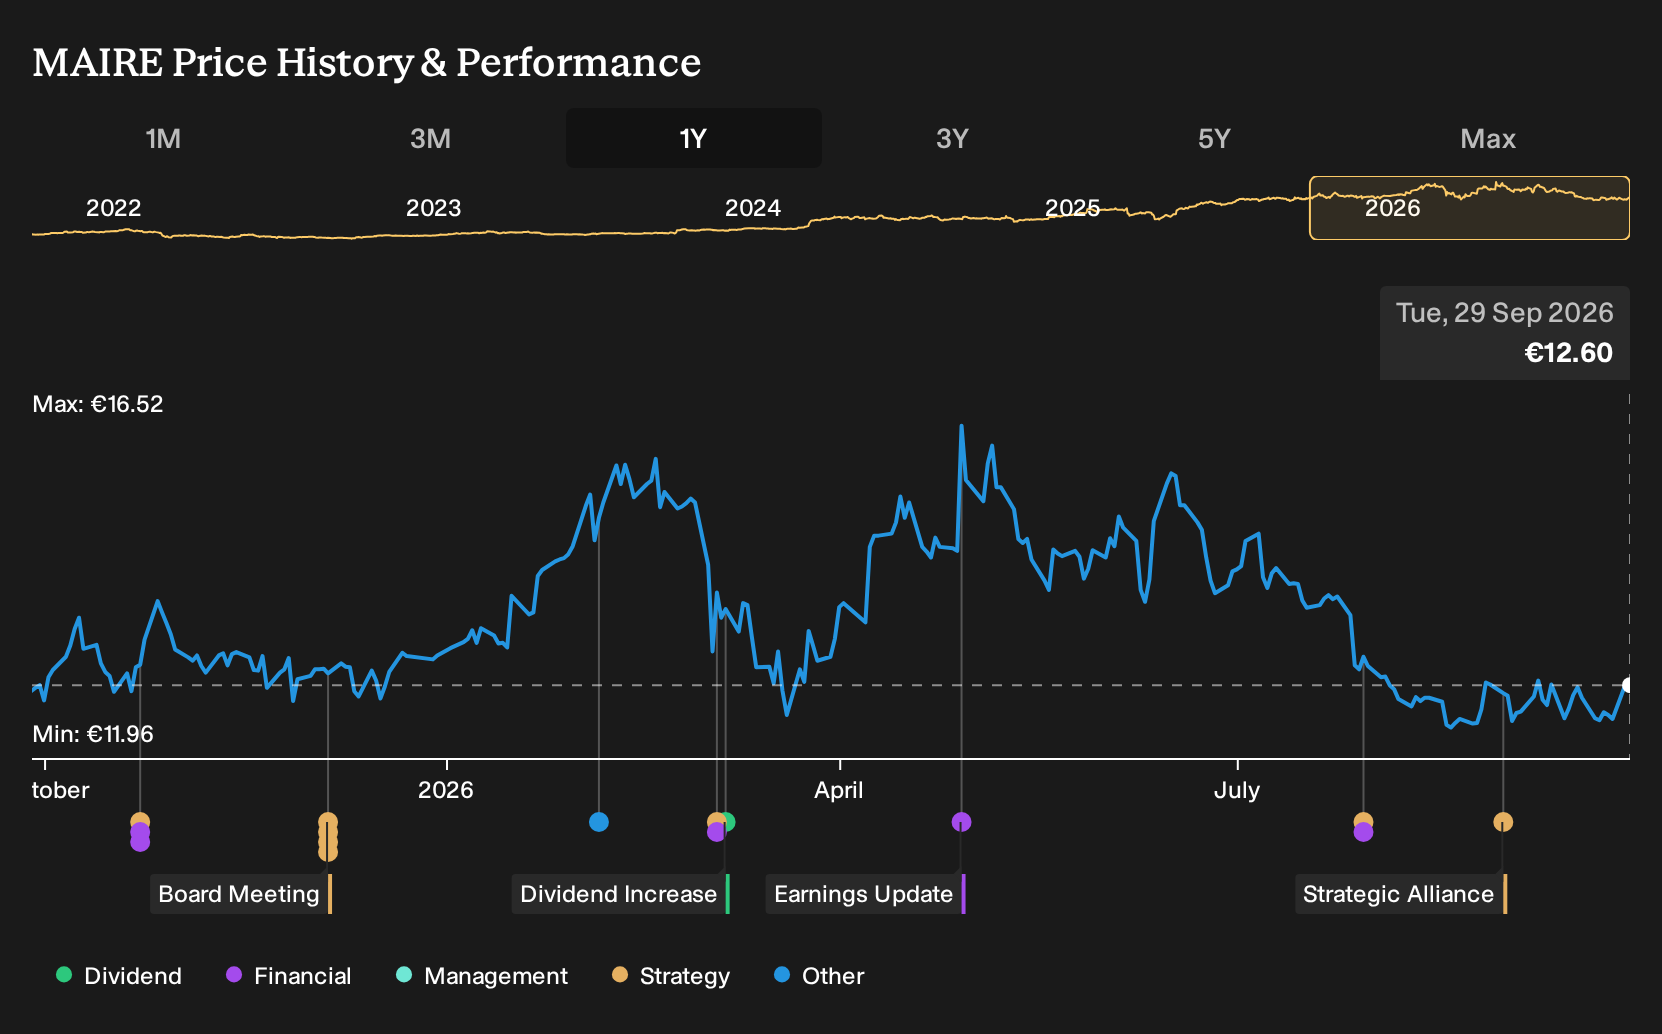Click the 2023 region in the overview chart
Viewport: 1662px width, 1034px height.
coord(433,208)
